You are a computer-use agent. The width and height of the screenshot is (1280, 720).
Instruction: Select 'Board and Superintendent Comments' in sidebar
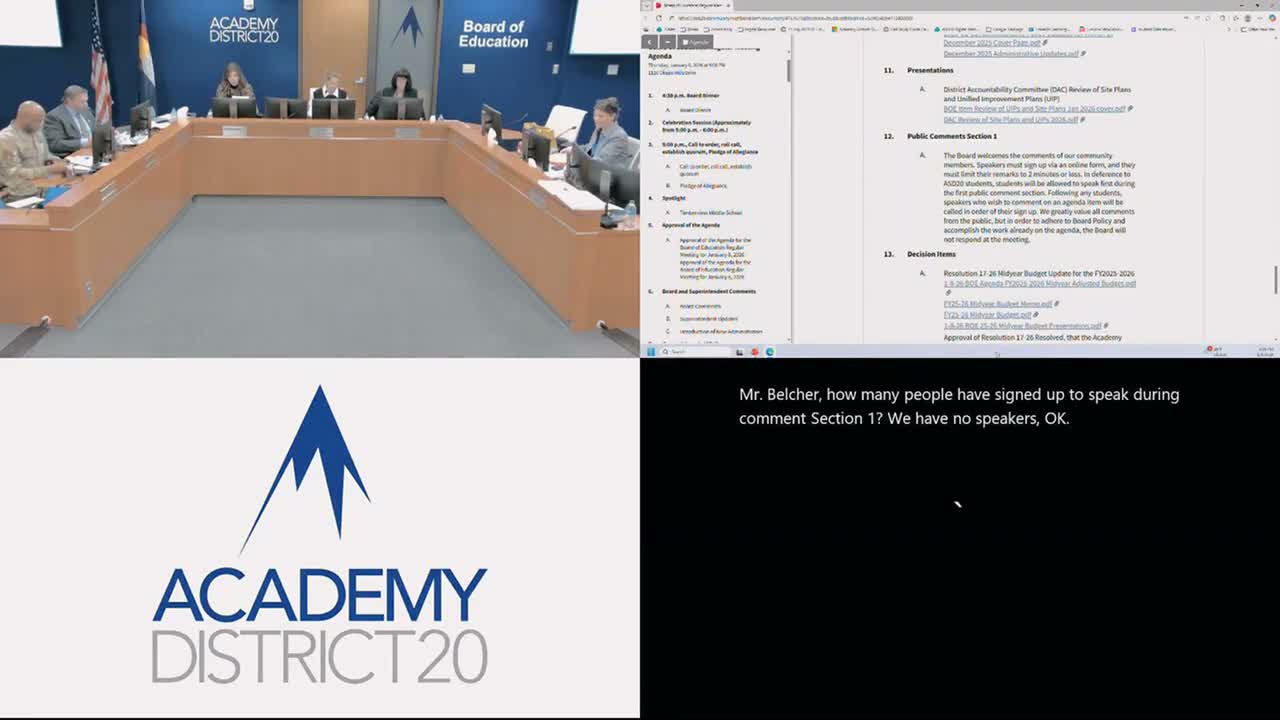[x=708, y=291]
